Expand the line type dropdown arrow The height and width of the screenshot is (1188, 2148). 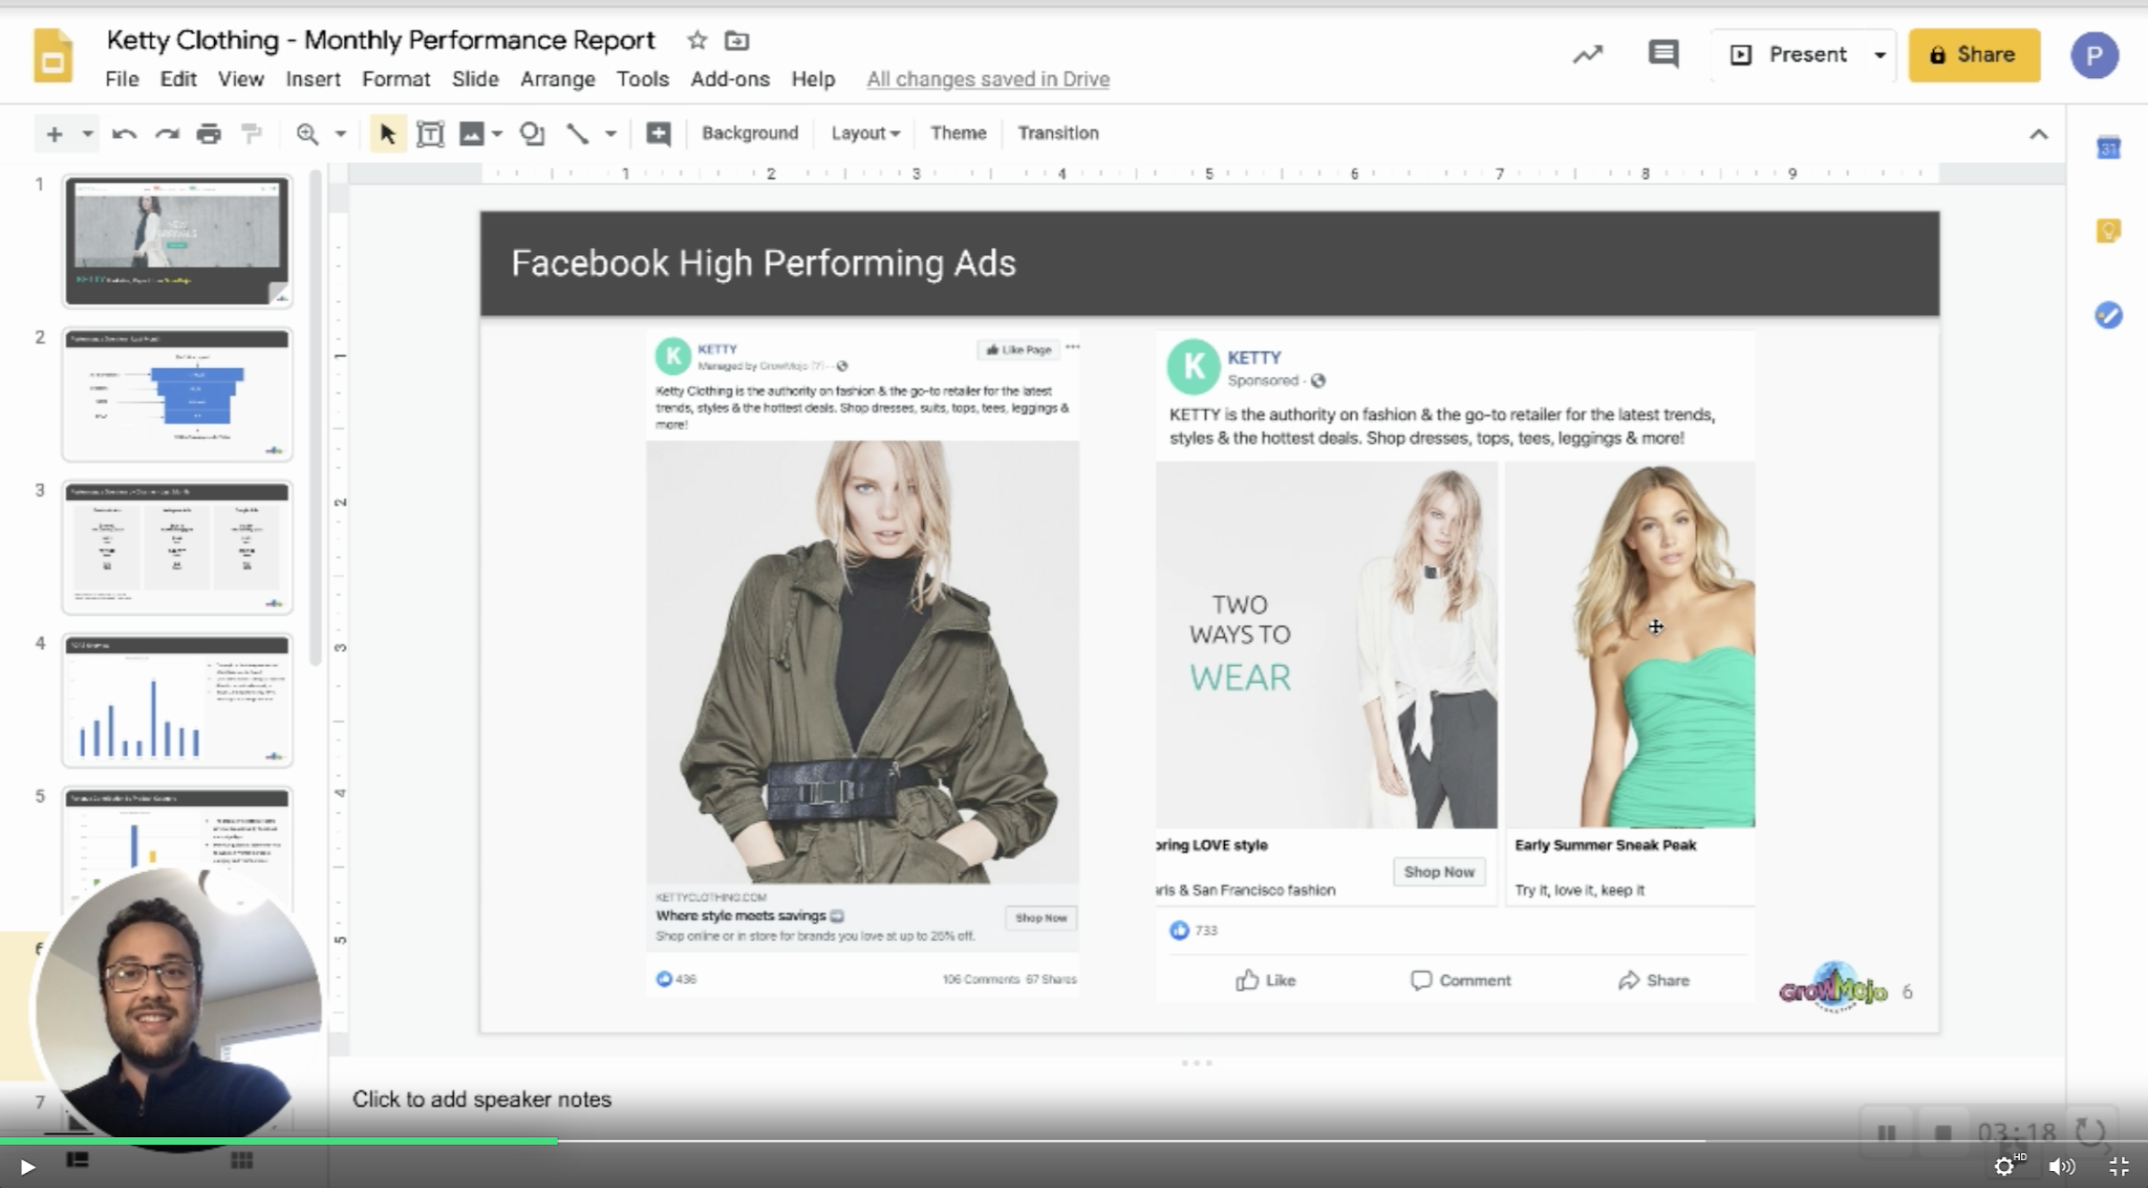(610, 134)
